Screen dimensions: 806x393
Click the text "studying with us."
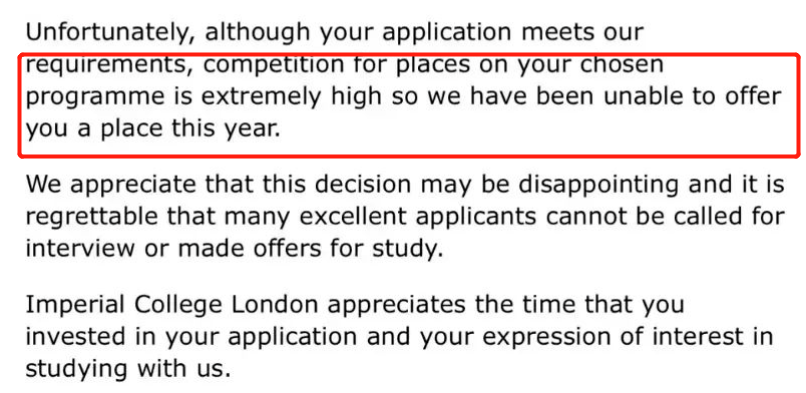(128, 369)
